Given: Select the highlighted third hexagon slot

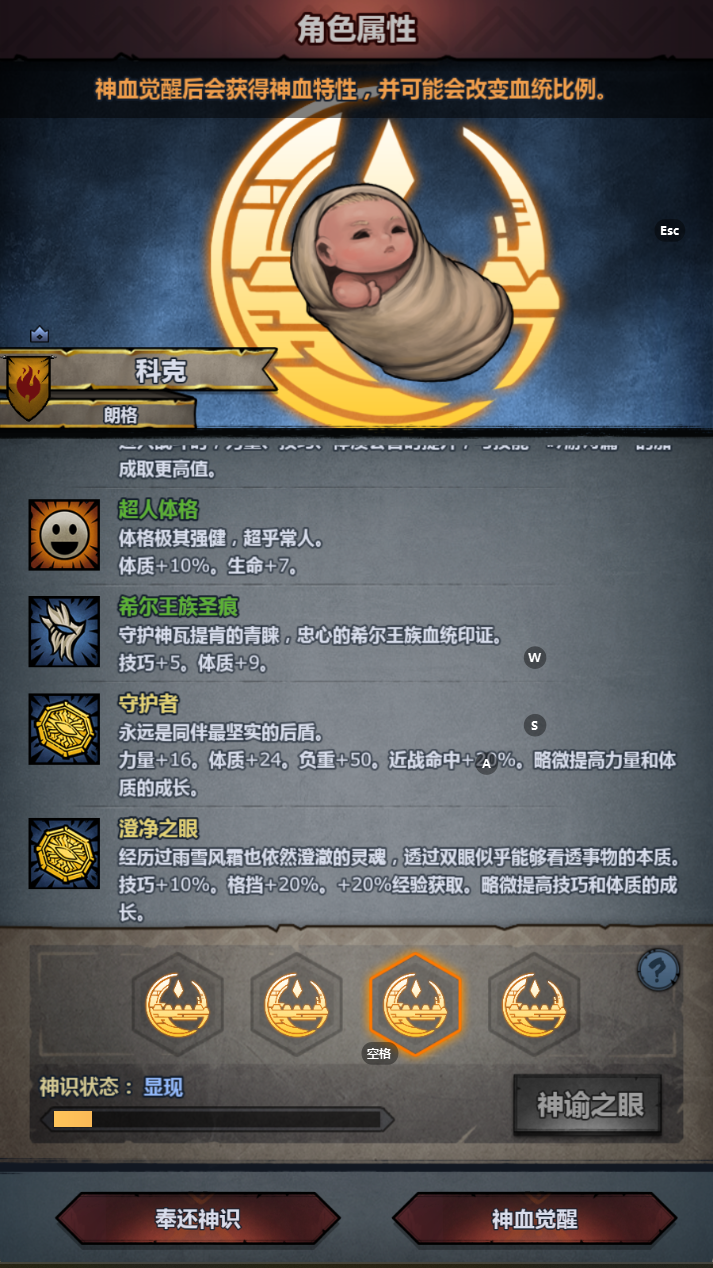Looking at the screenshot, I should tap(416, 1003).
